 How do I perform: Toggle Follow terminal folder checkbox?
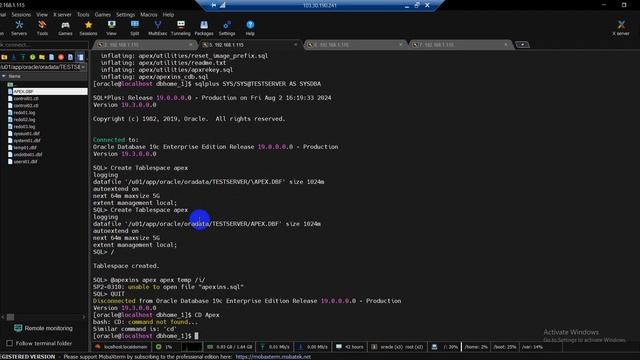(10, 343)
